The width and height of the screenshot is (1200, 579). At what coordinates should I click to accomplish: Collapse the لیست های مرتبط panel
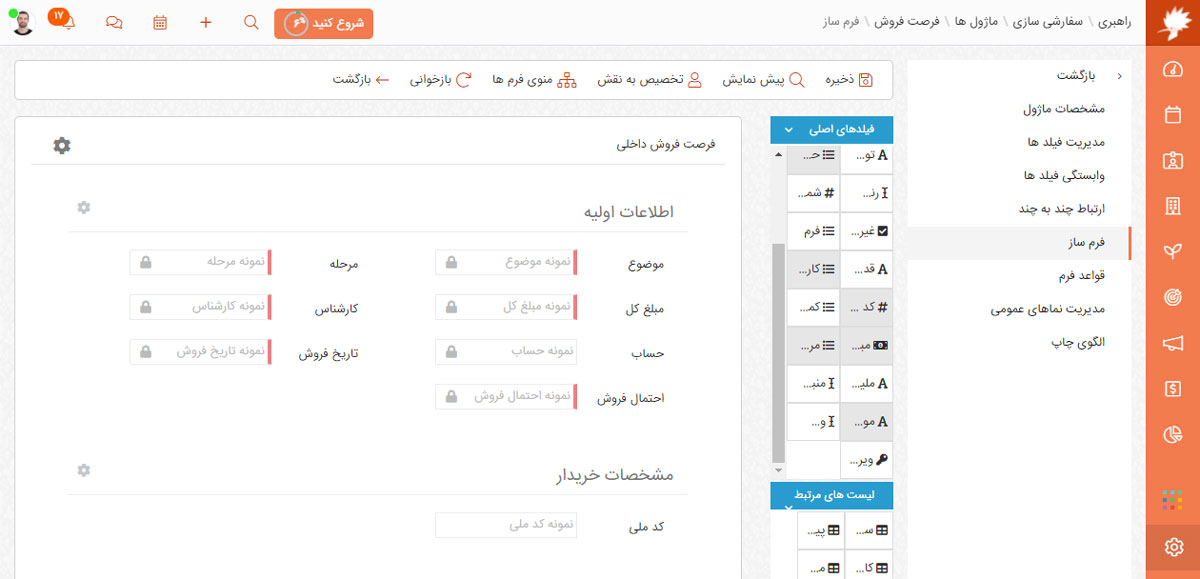click(789, 507)
